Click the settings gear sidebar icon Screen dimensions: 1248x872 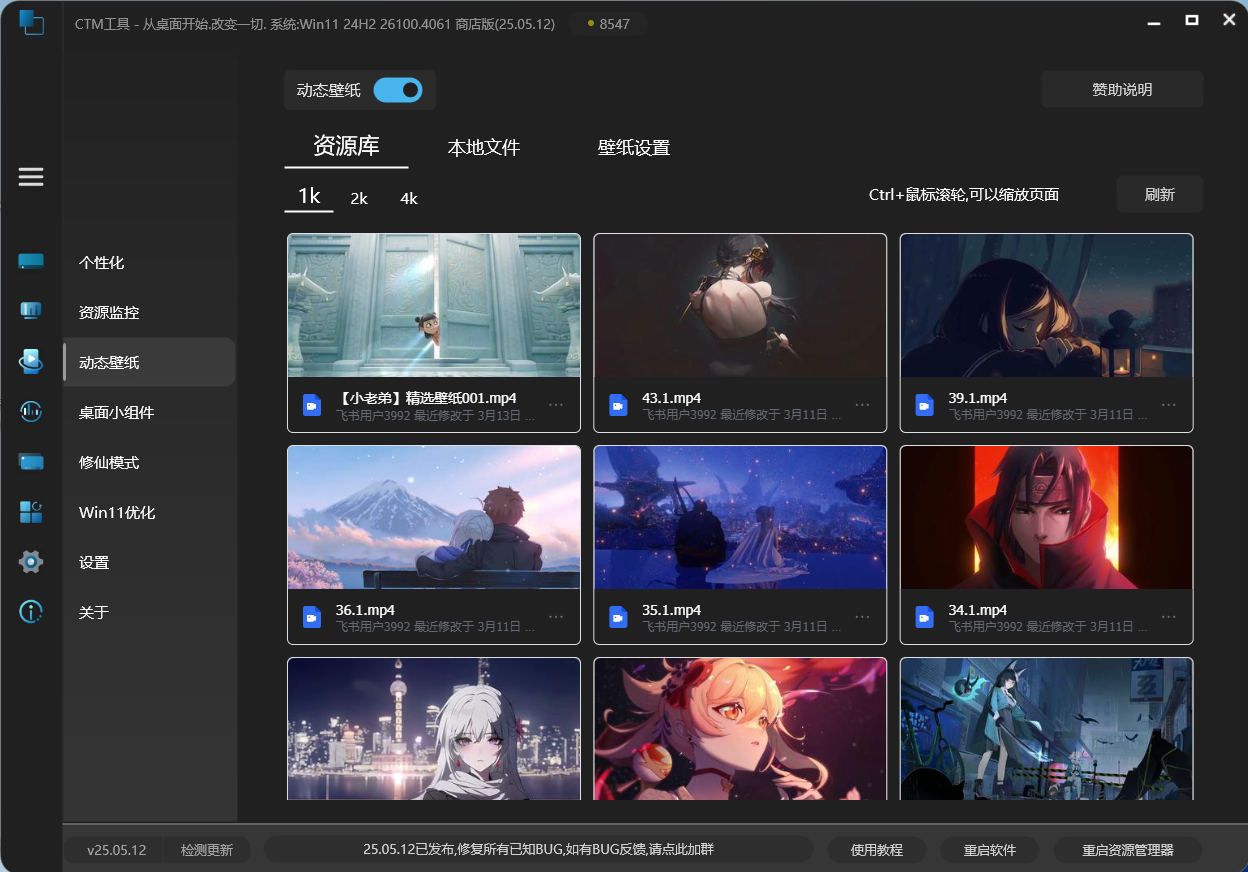[x=31, y=562]
